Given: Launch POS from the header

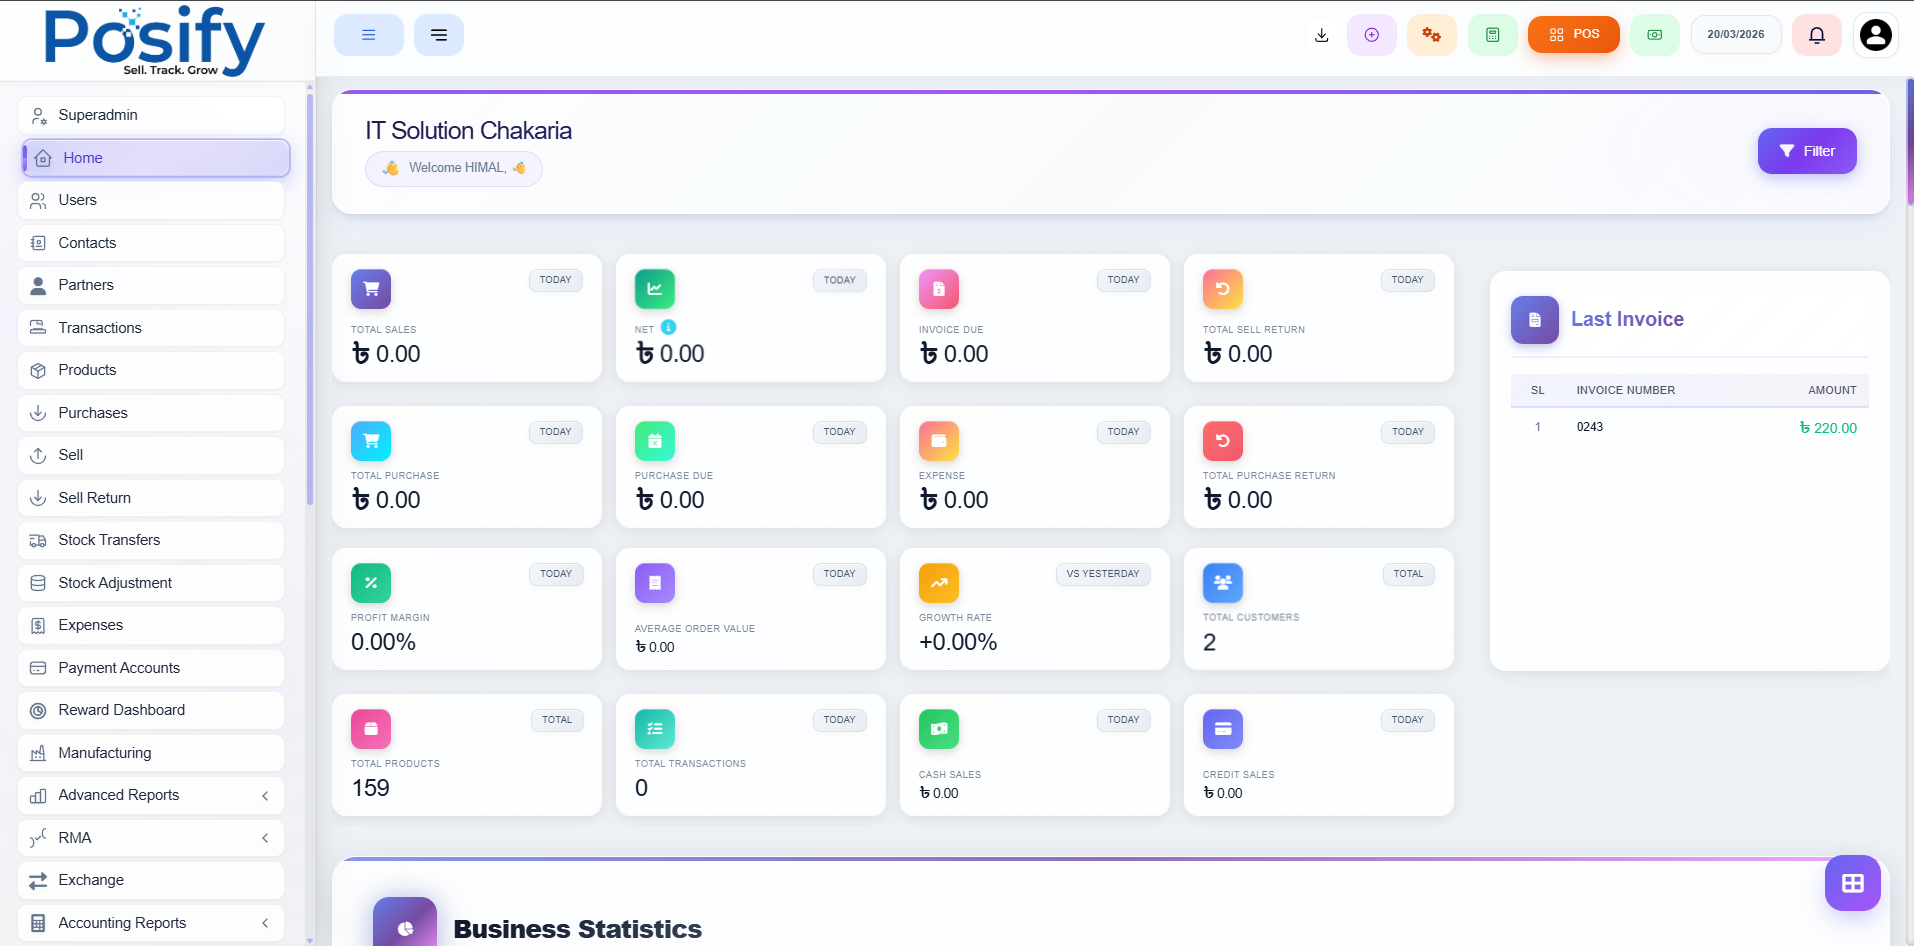Looking at the screenshot, I should pyautogui.click(x=1573, y=34).
